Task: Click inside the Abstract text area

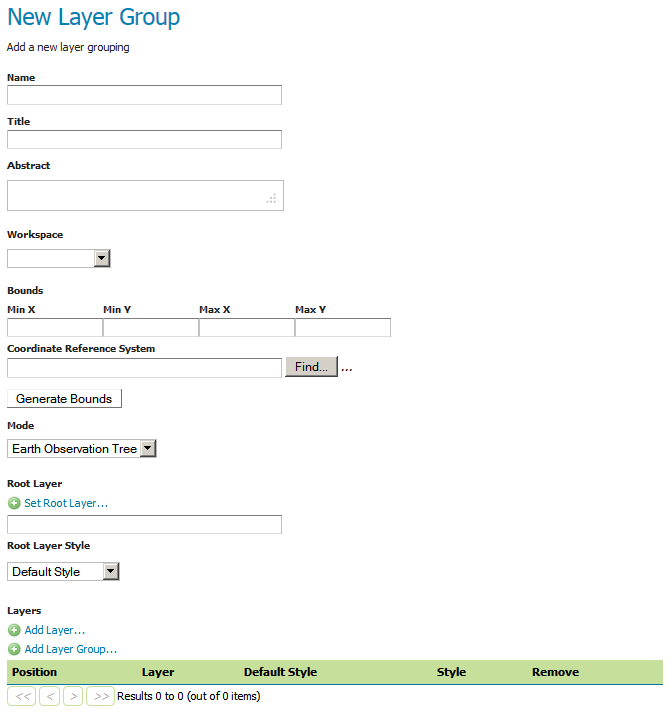Action: (144, 195)
